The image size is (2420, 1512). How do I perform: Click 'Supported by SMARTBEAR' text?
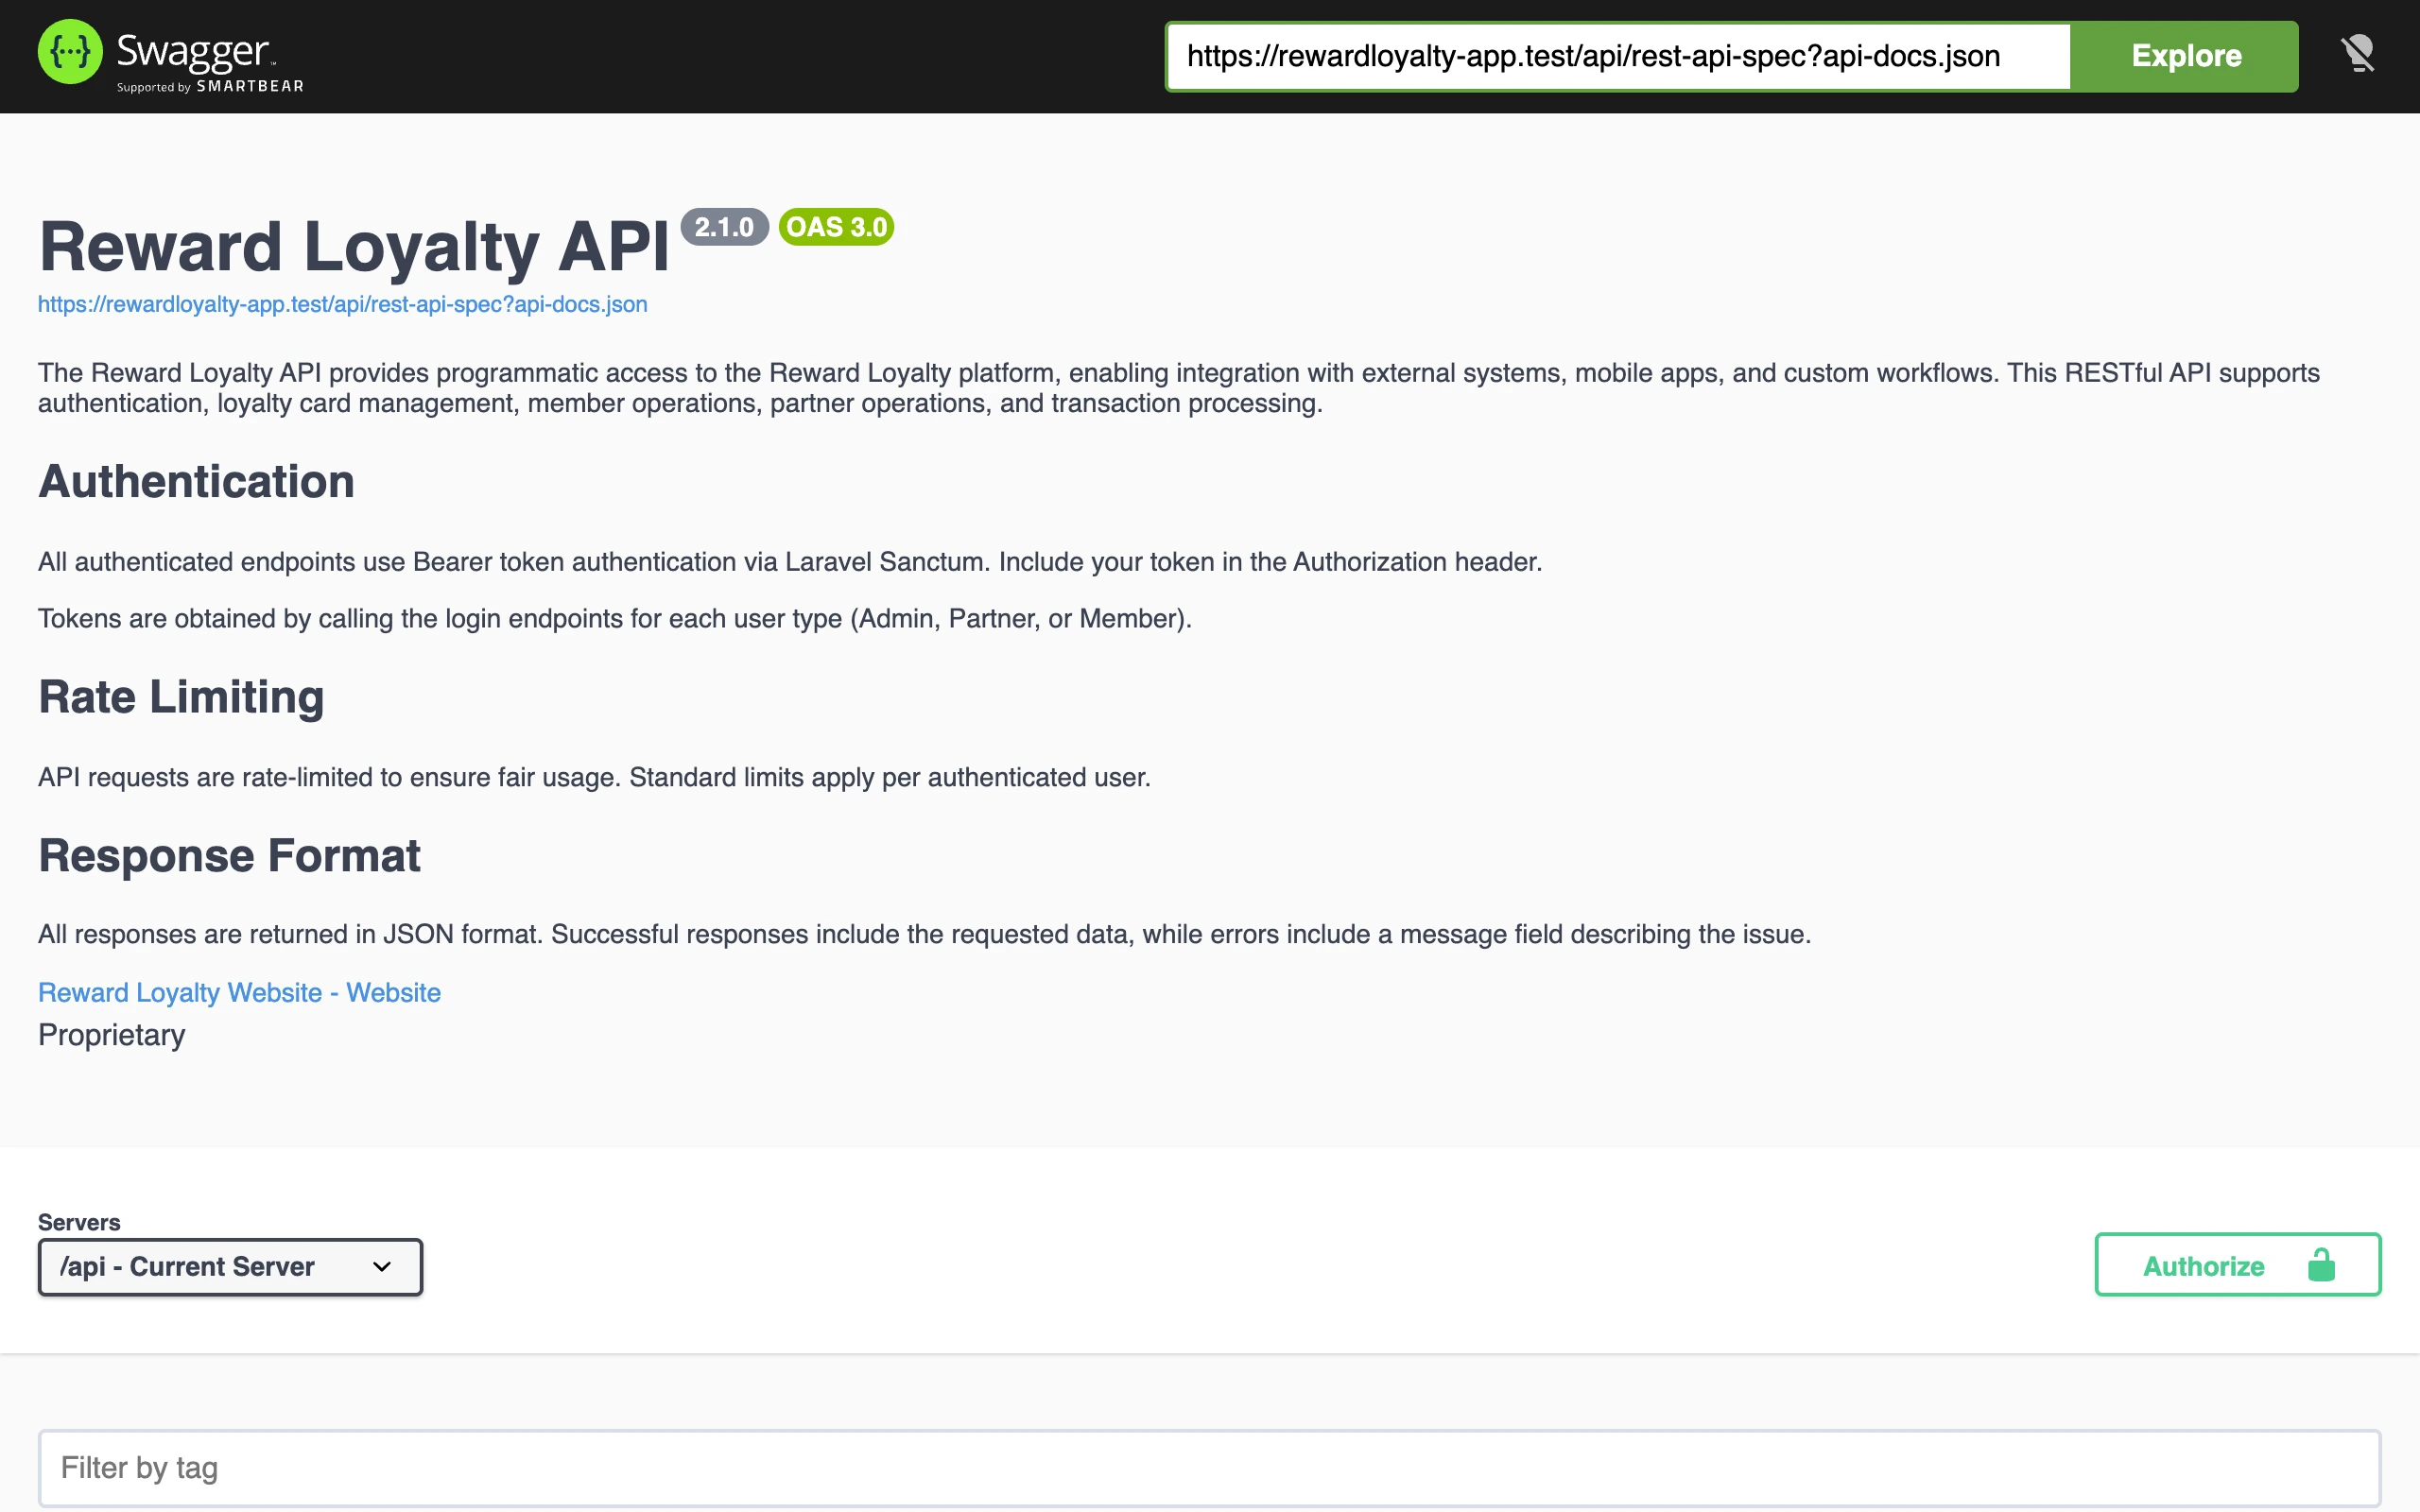(210, 87)
